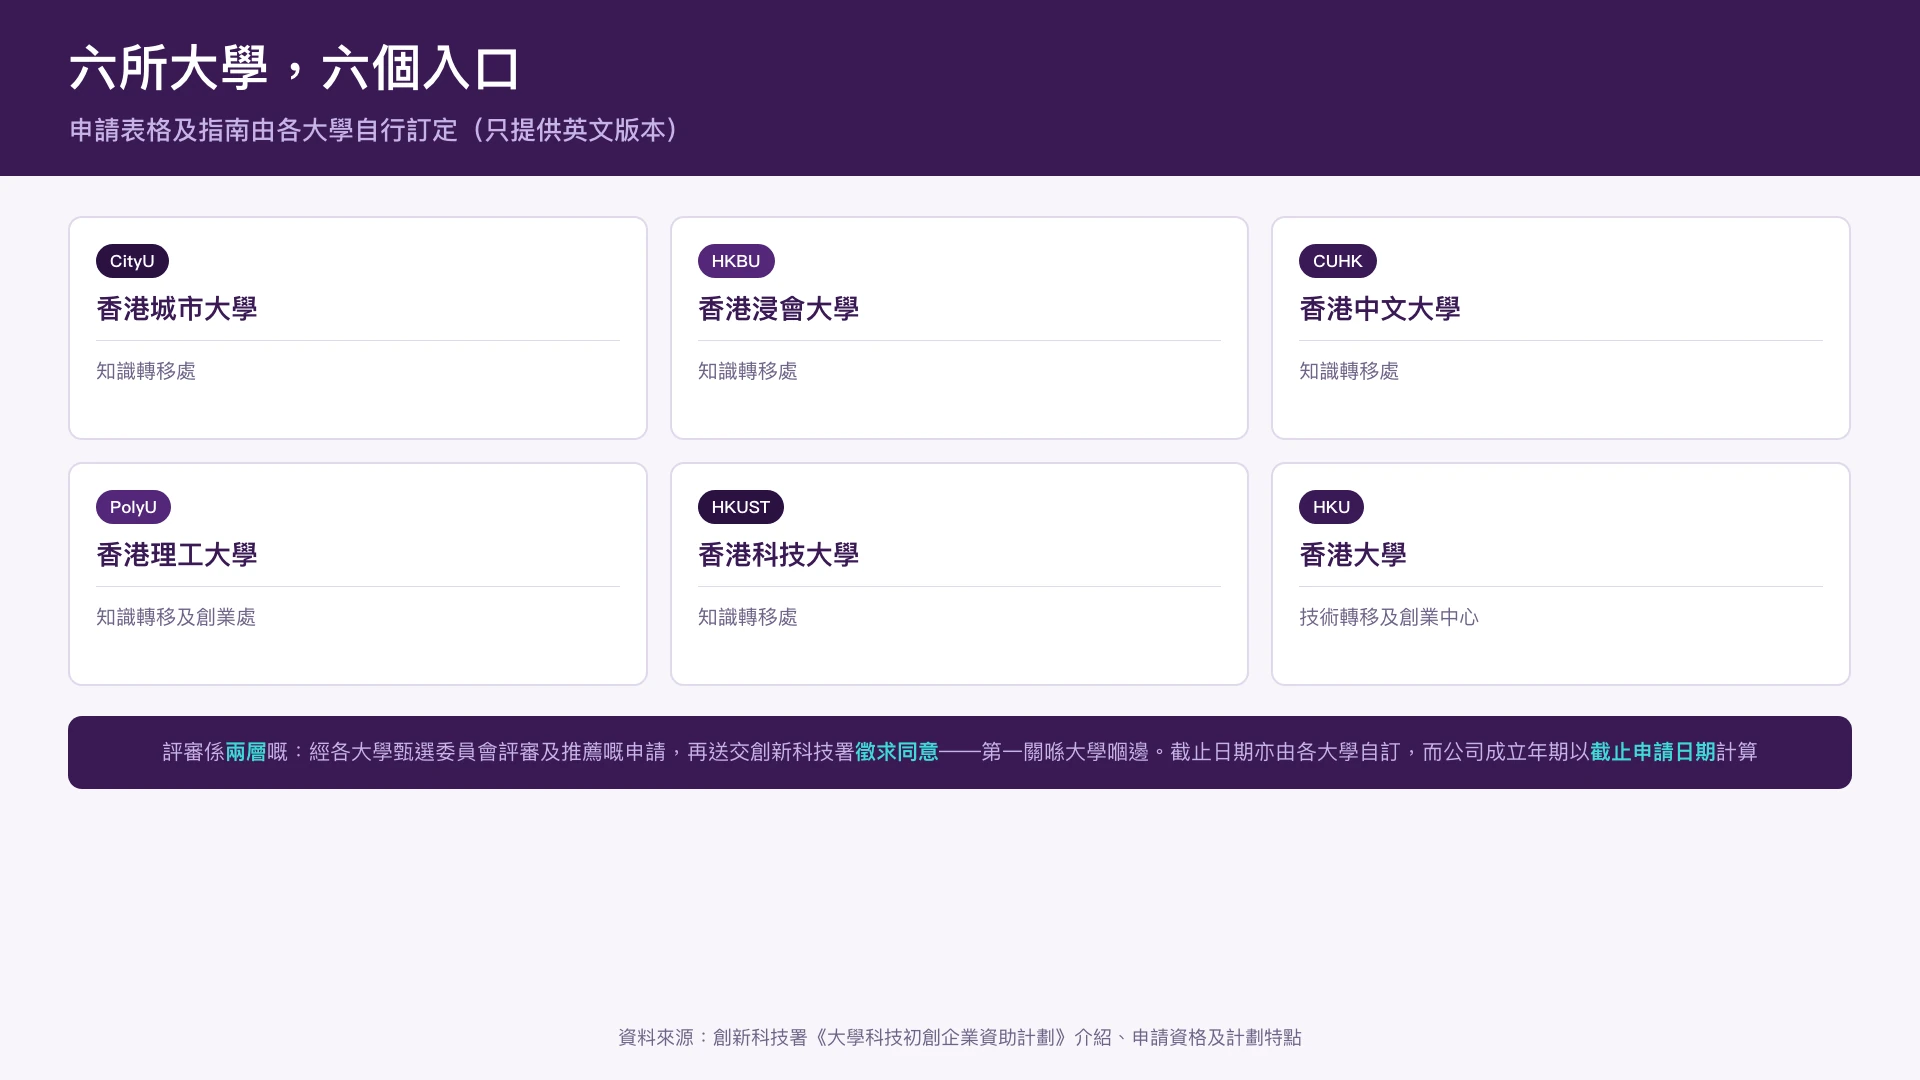
Task: Click 知識轉移處 under 香港中文大學
Action: coord(1348,371)
